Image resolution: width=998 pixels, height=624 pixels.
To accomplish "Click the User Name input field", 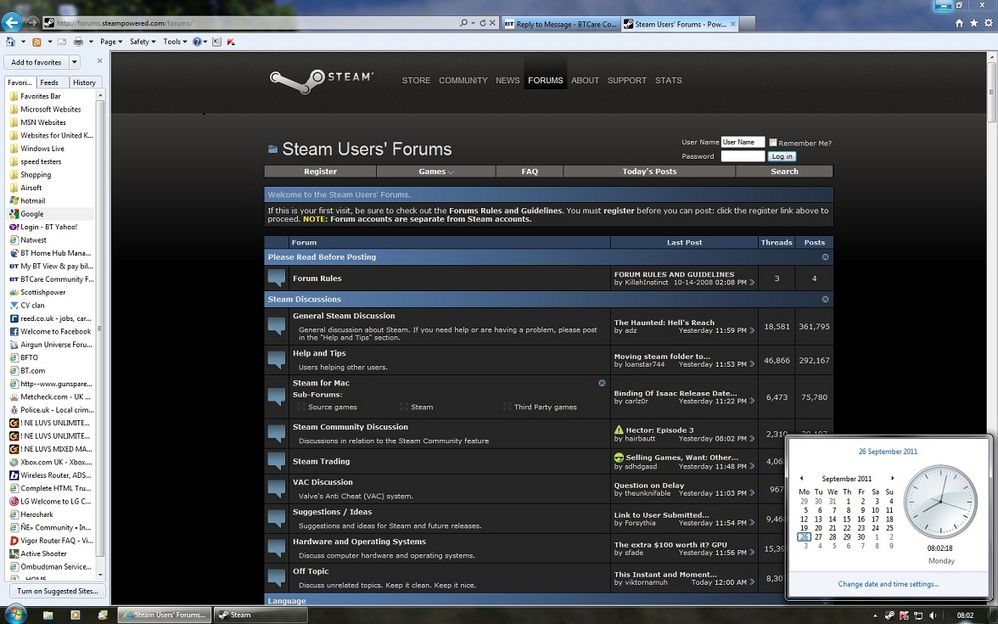I will (743, 142).
